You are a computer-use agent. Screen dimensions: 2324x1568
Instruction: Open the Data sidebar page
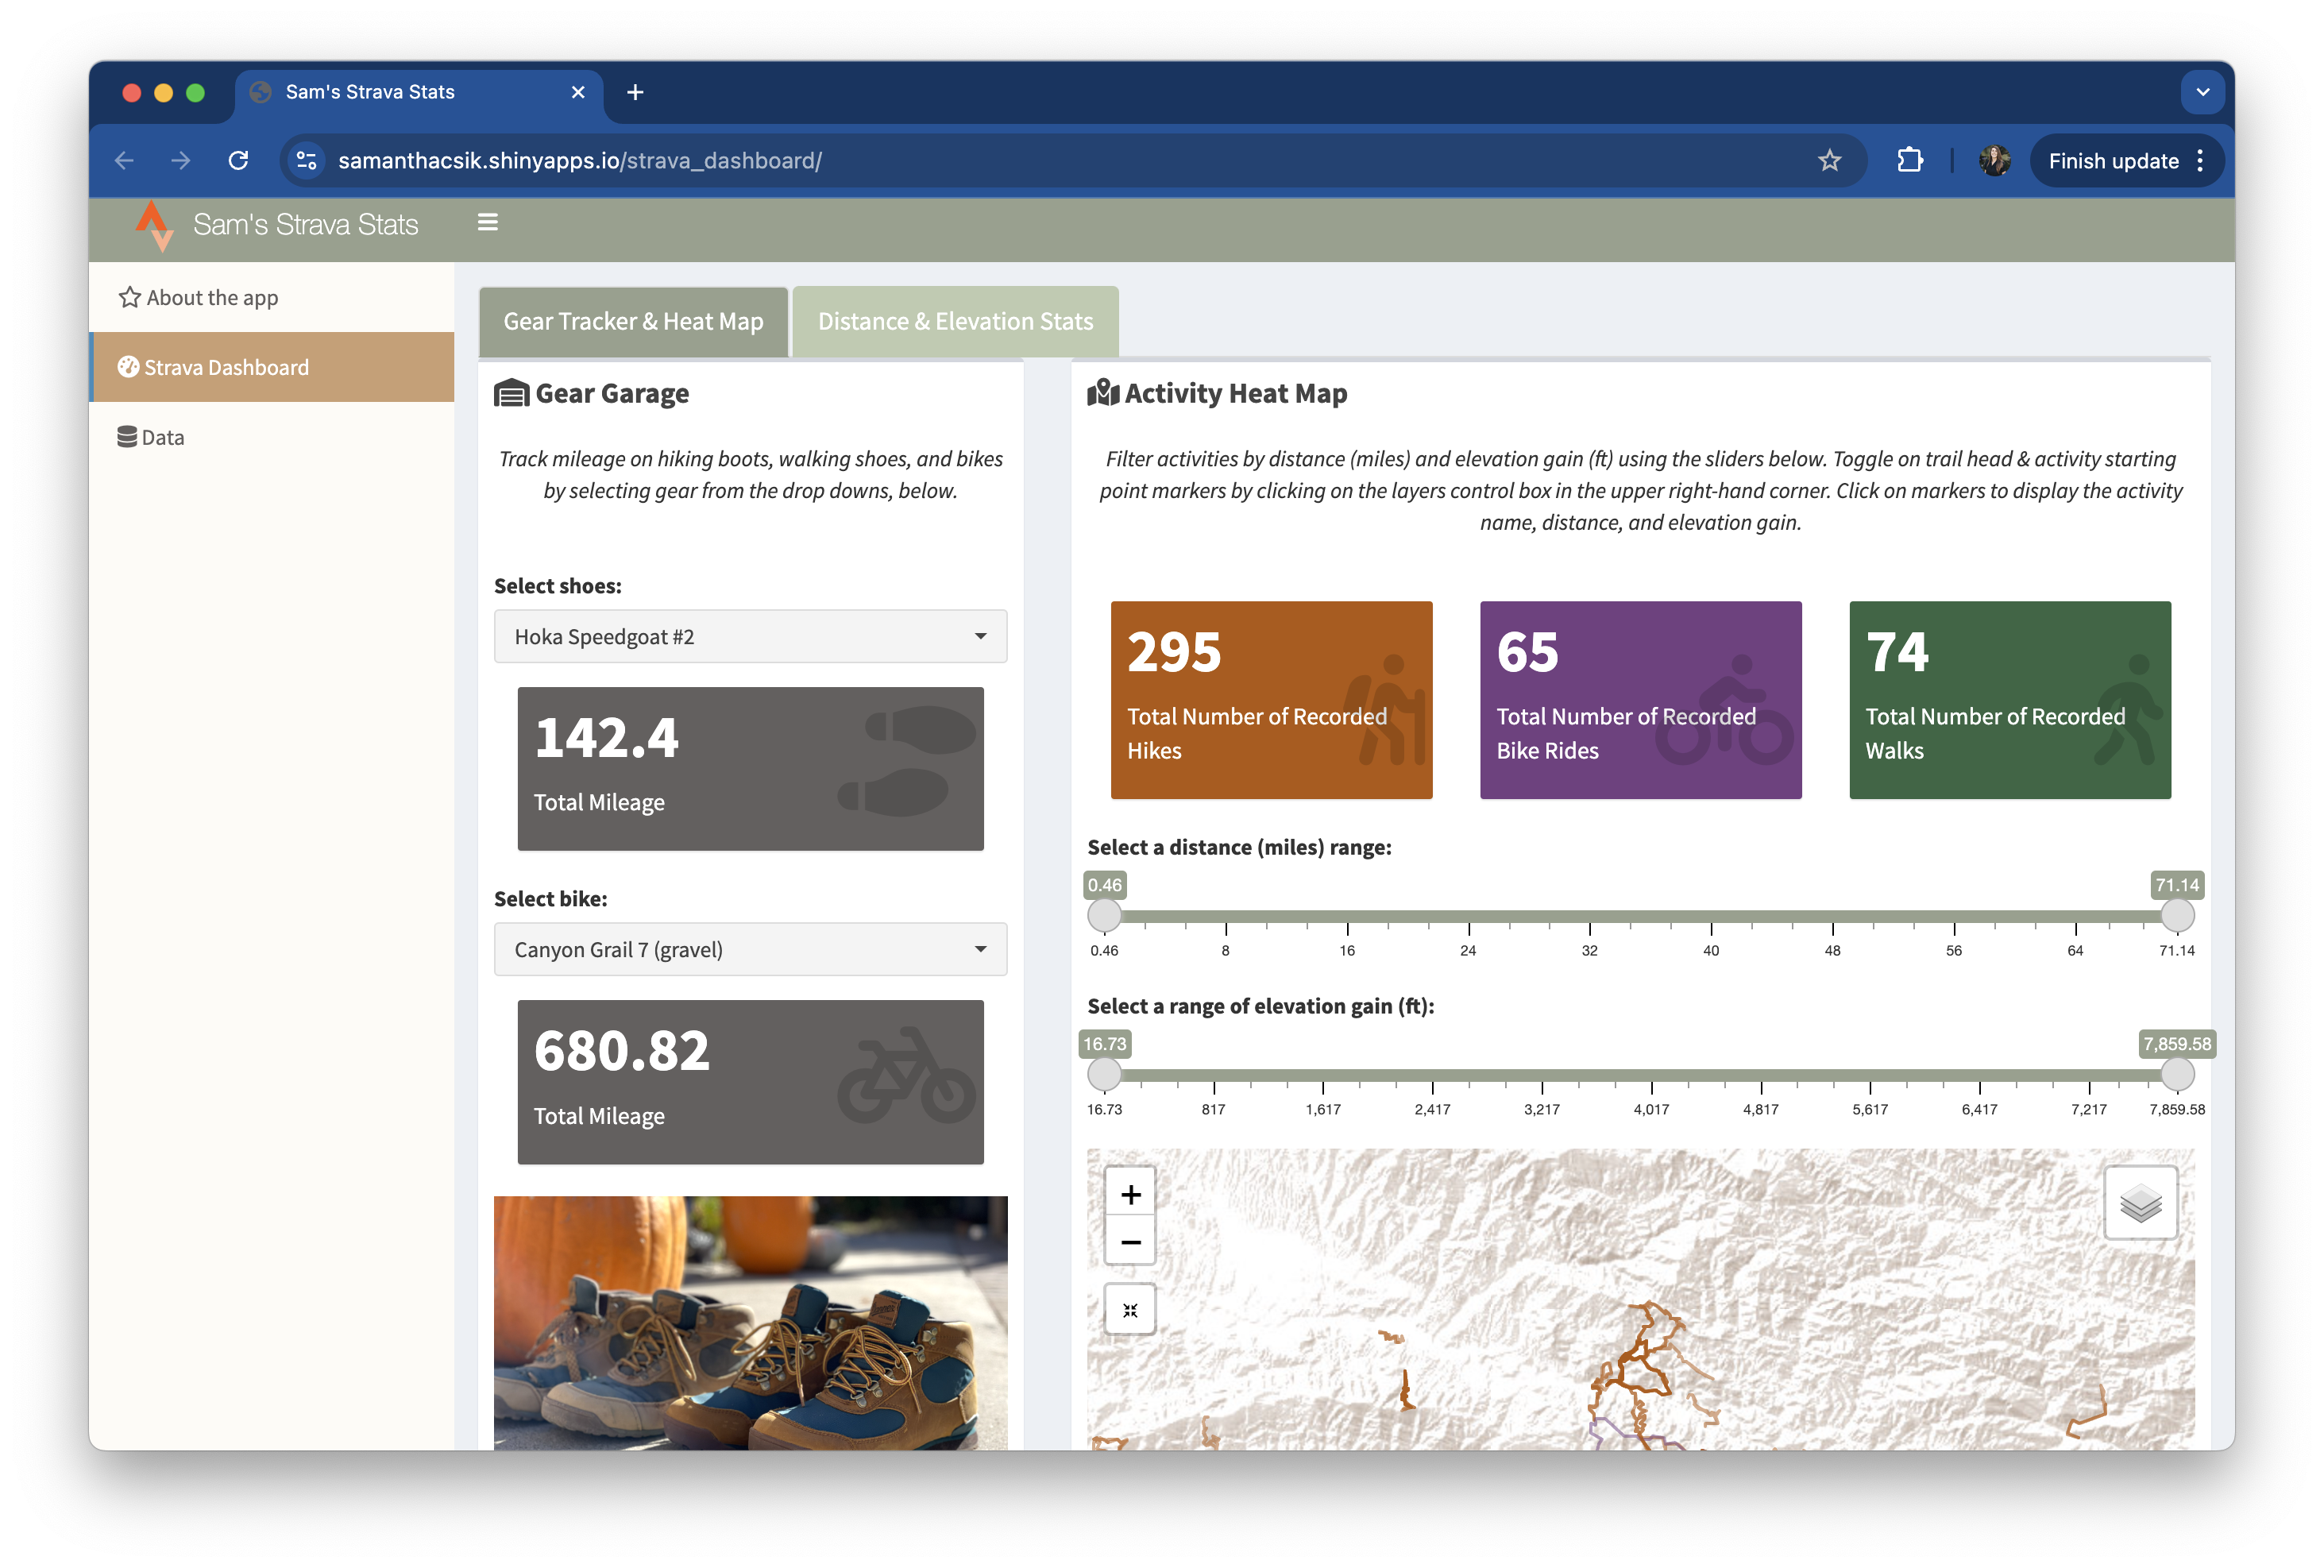(x=162, y=437)
